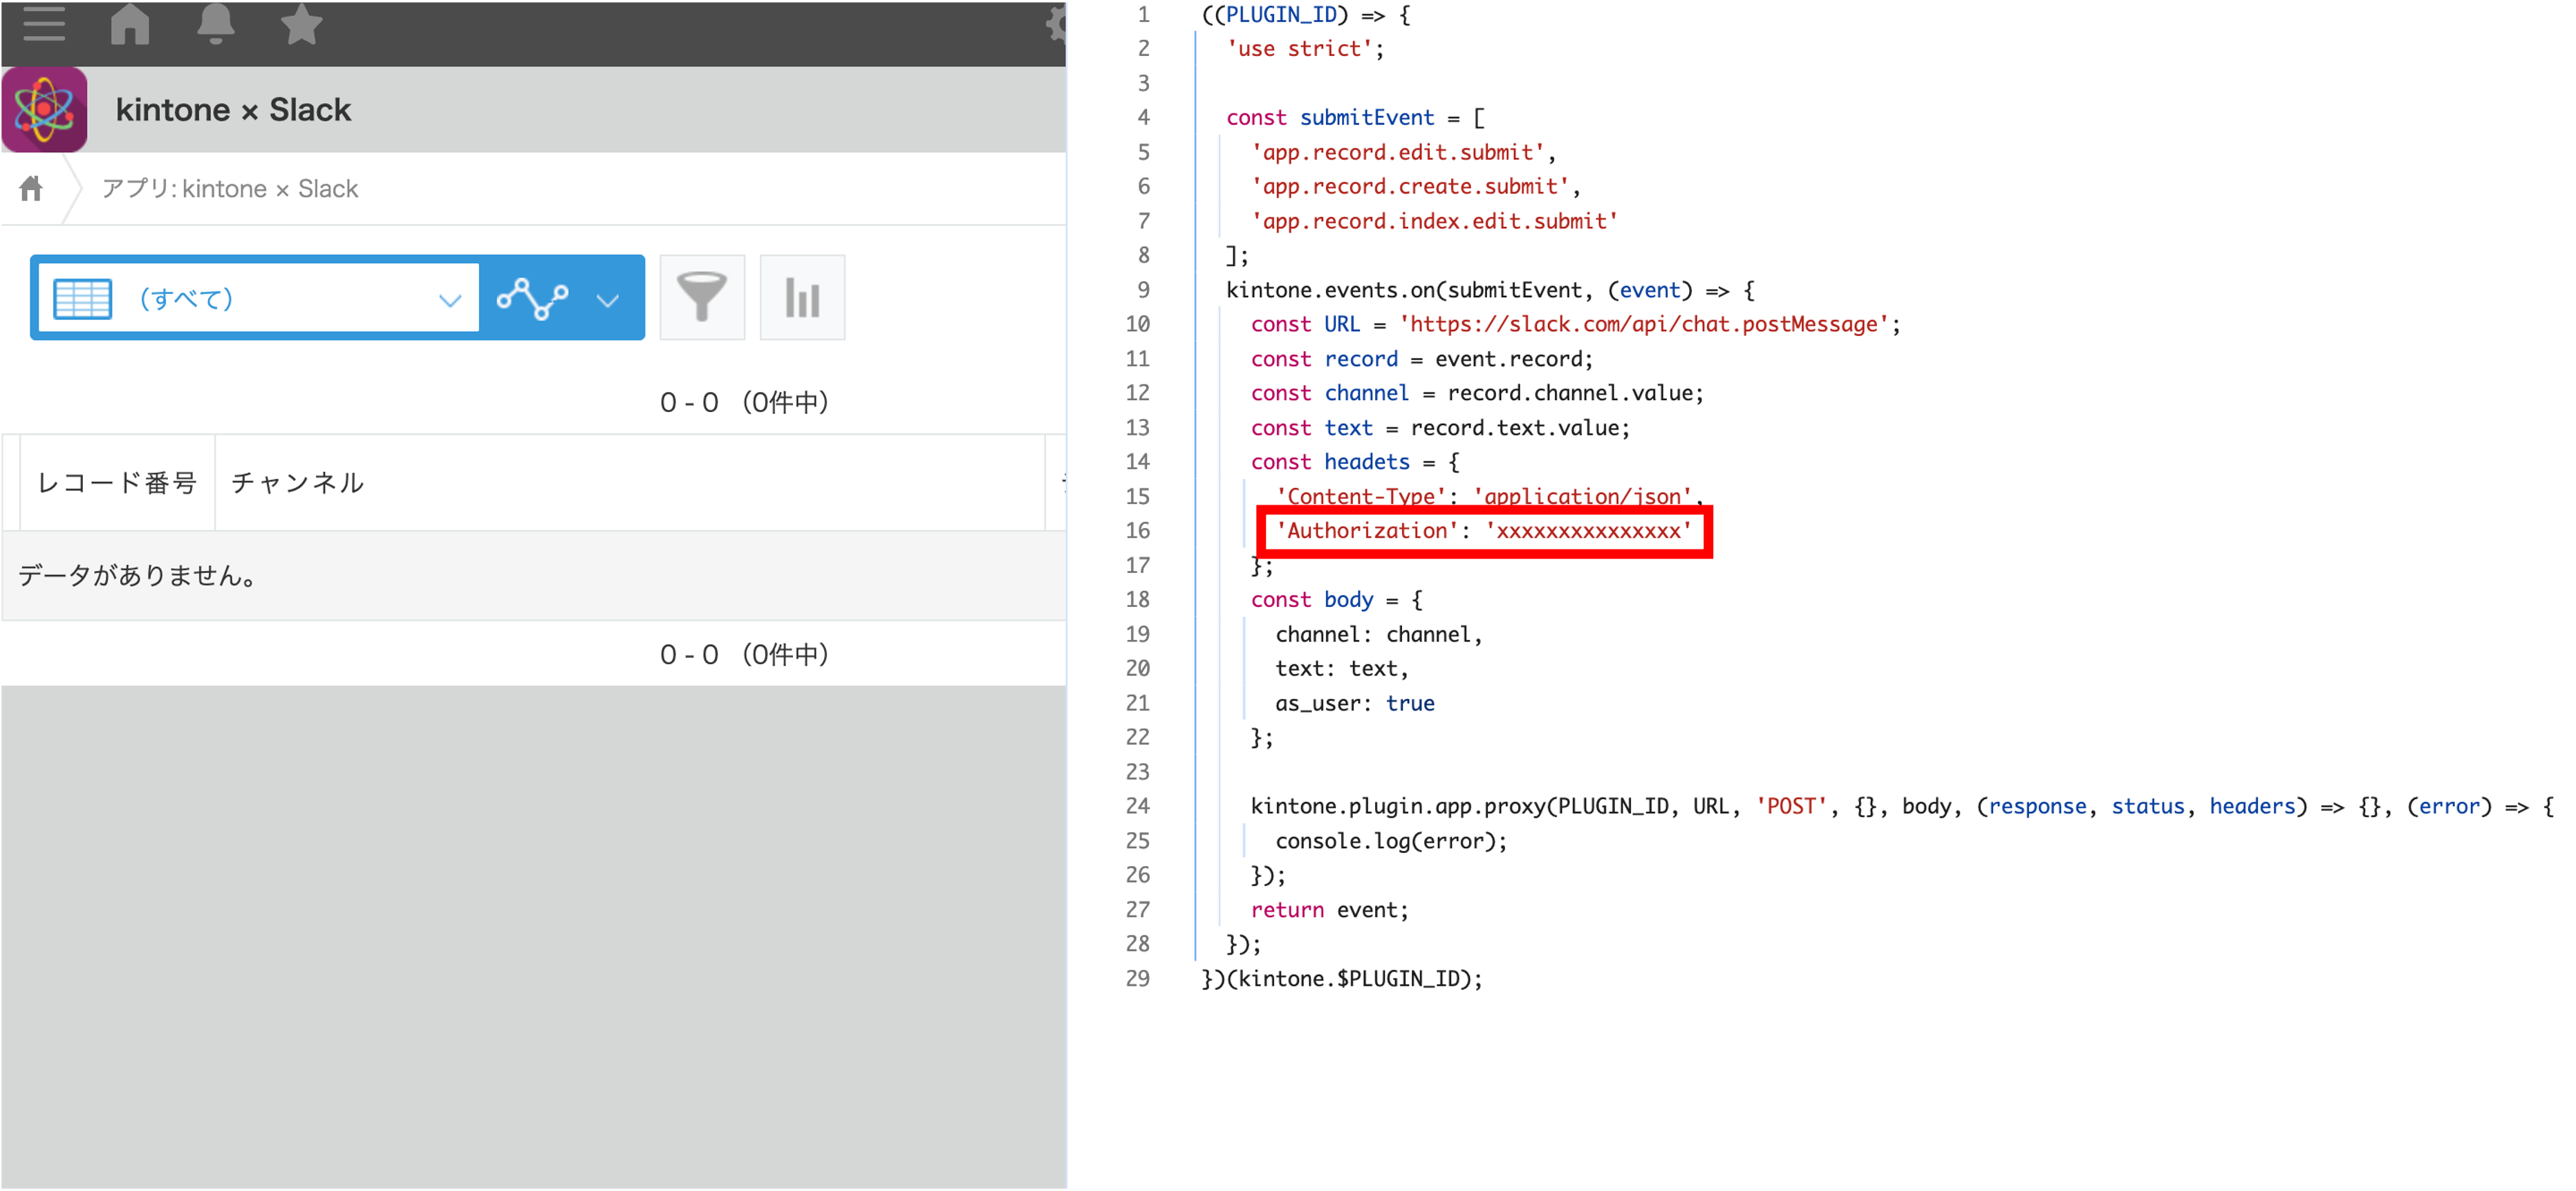Open the filter funnel icon
The image size is (2576, 1191).
pyautogui.click(x=702, y=298)
